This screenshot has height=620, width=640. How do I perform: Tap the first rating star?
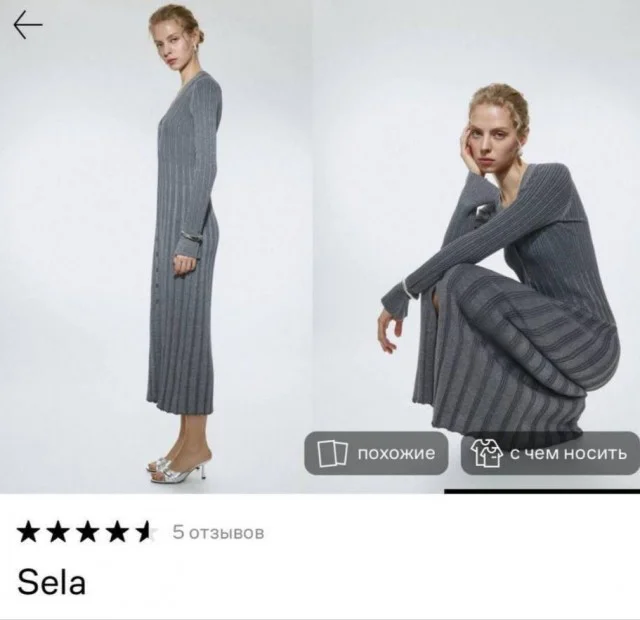tap(29, 532)
